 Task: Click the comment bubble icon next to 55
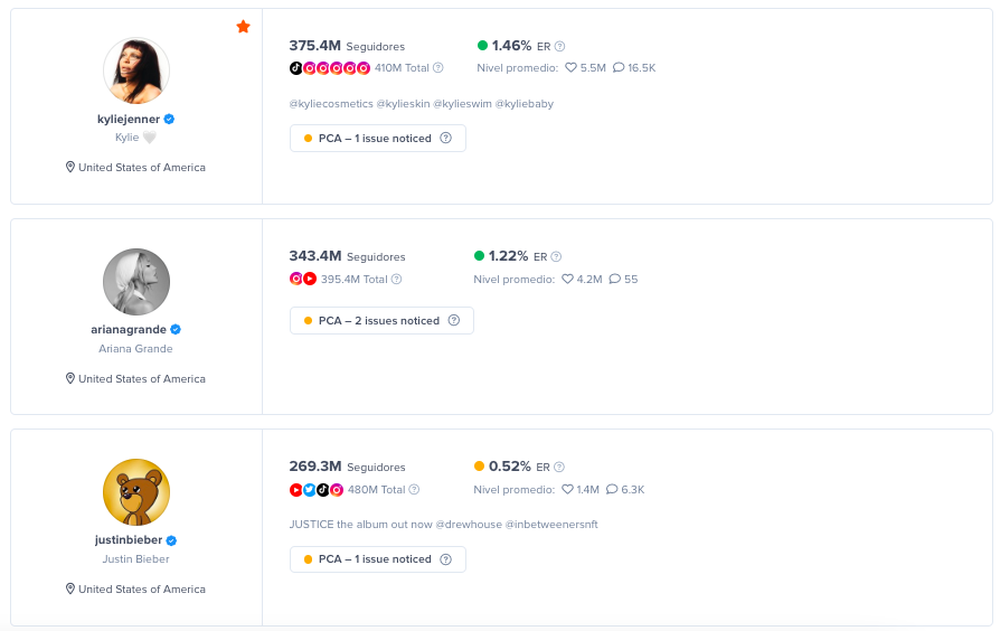tap(615, 279)
